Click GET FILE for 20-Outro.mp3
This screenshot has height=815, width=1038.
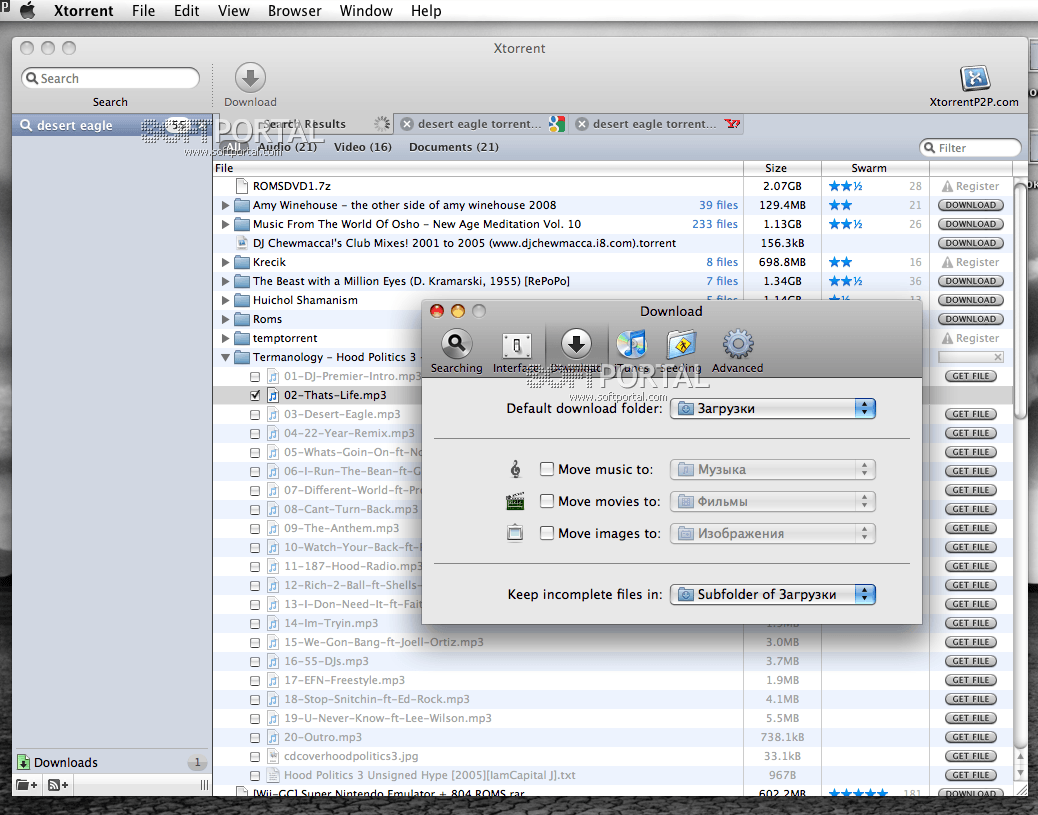(x=970, y=737)
